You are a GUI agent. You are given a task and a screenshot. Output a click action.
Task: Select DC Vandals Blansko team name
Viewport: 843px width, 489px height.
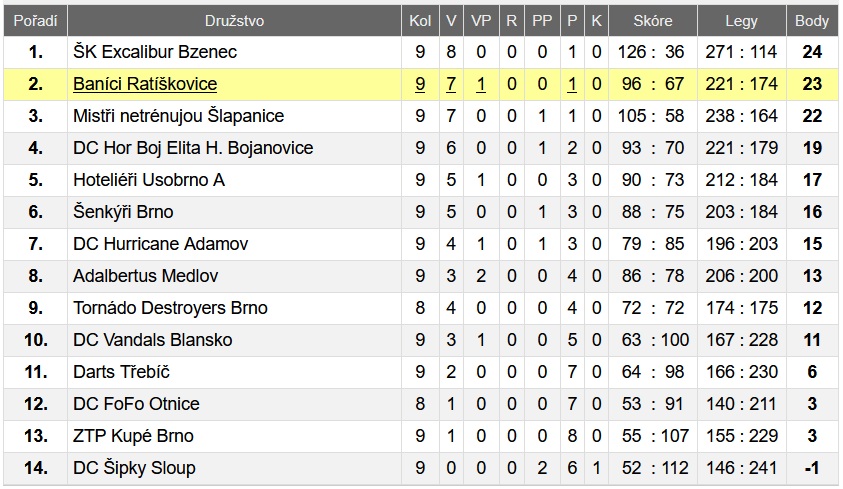coord(153,340)
